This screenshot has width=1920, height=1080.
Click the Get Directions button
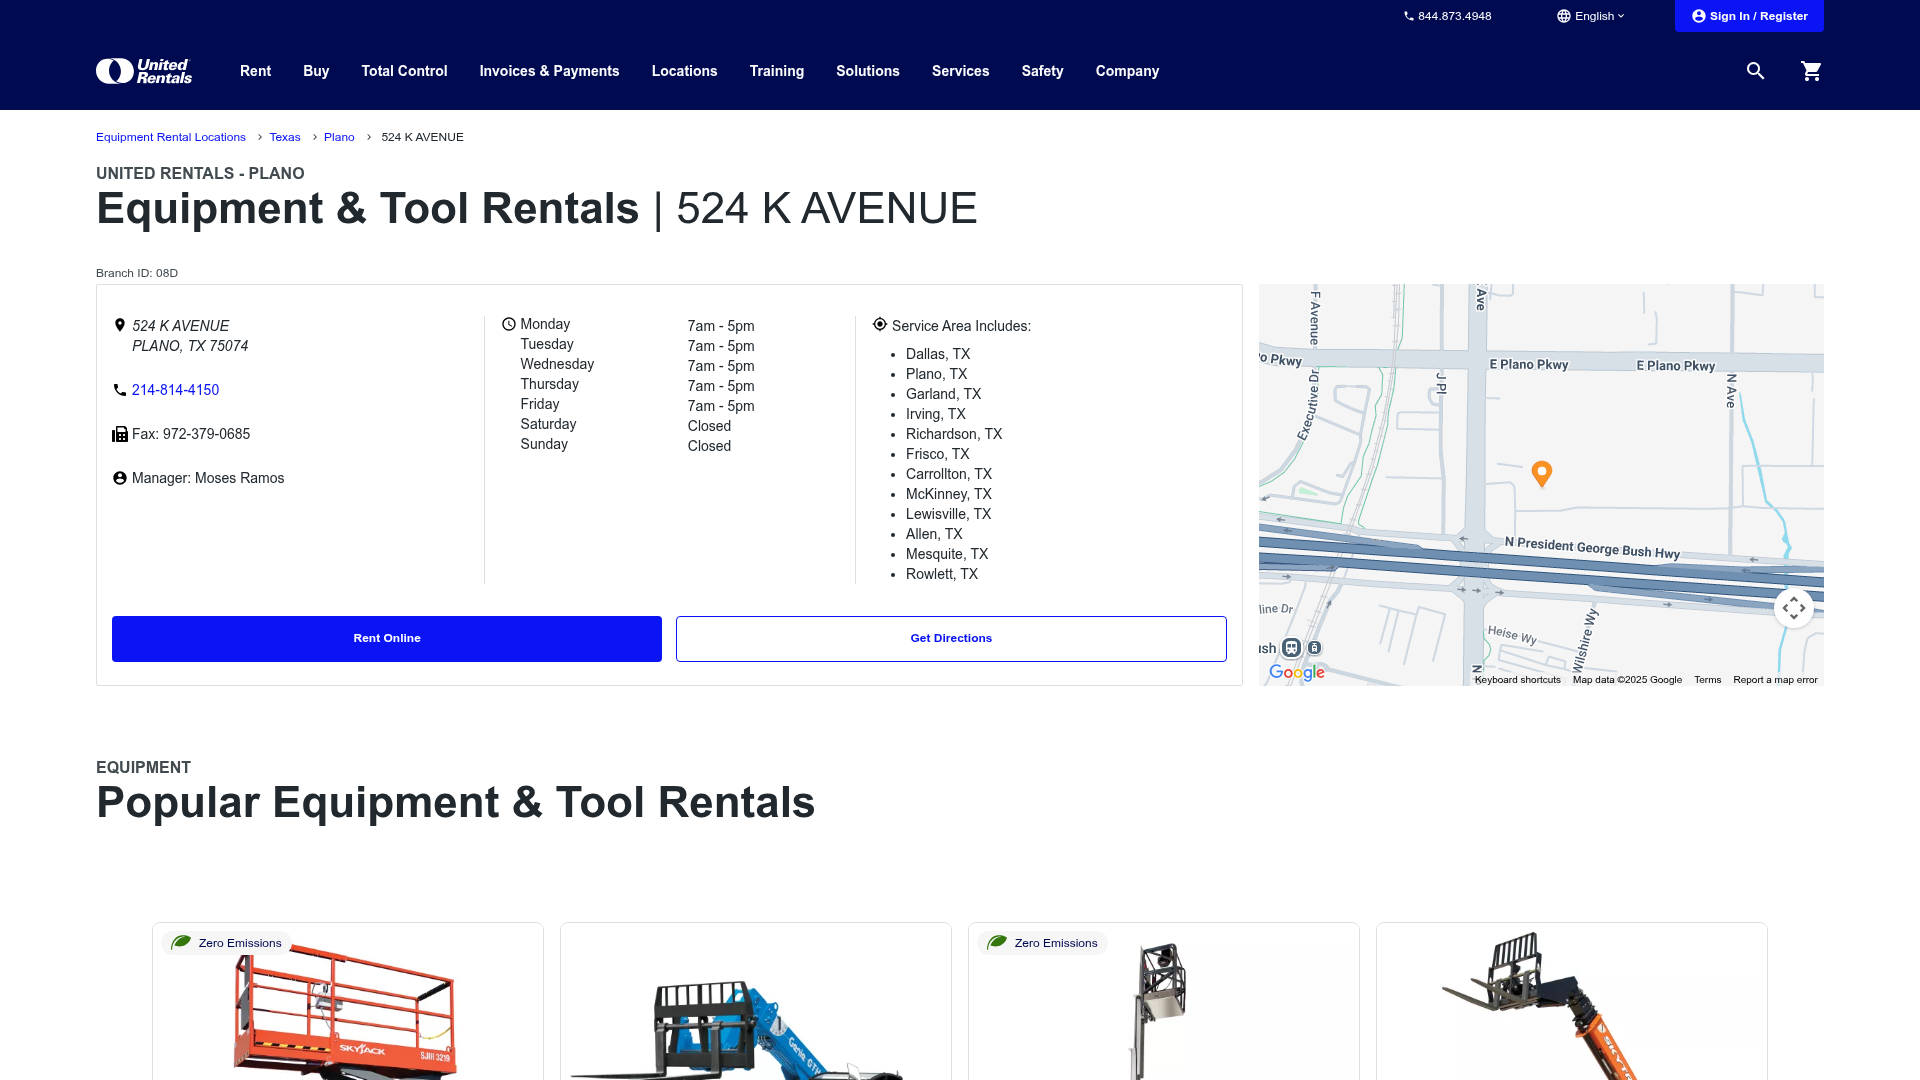[x=951, y=638]
